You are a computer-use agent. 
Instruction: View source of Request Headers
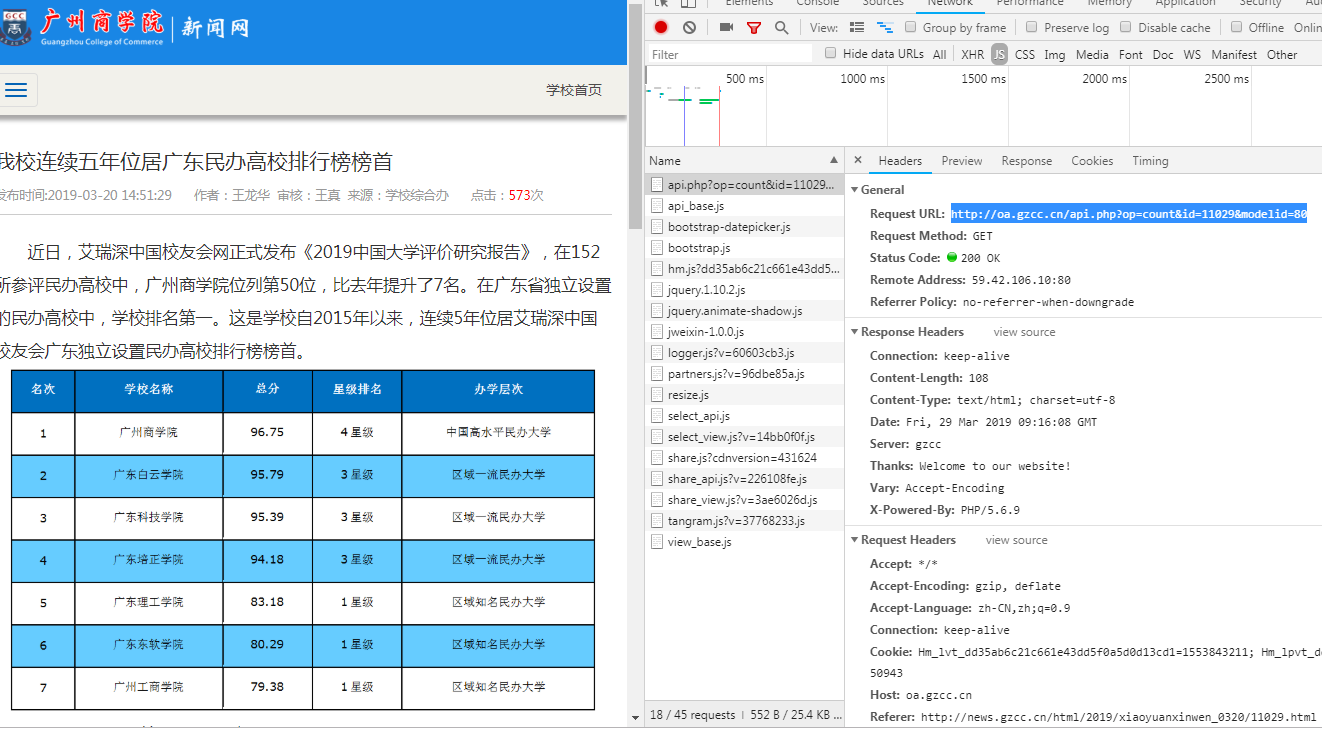(x=1017, y=540)
